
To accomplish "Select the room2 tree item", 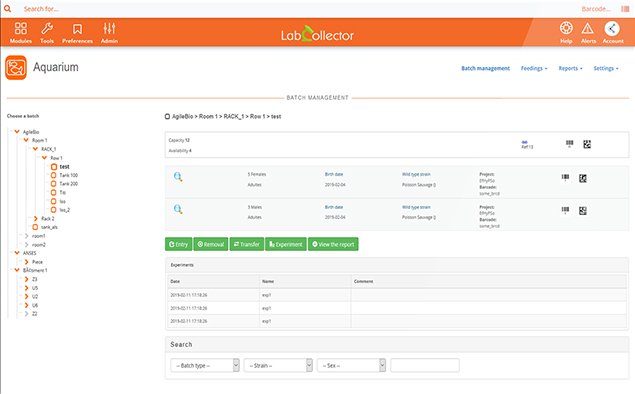I will click(x=39, y=245).
